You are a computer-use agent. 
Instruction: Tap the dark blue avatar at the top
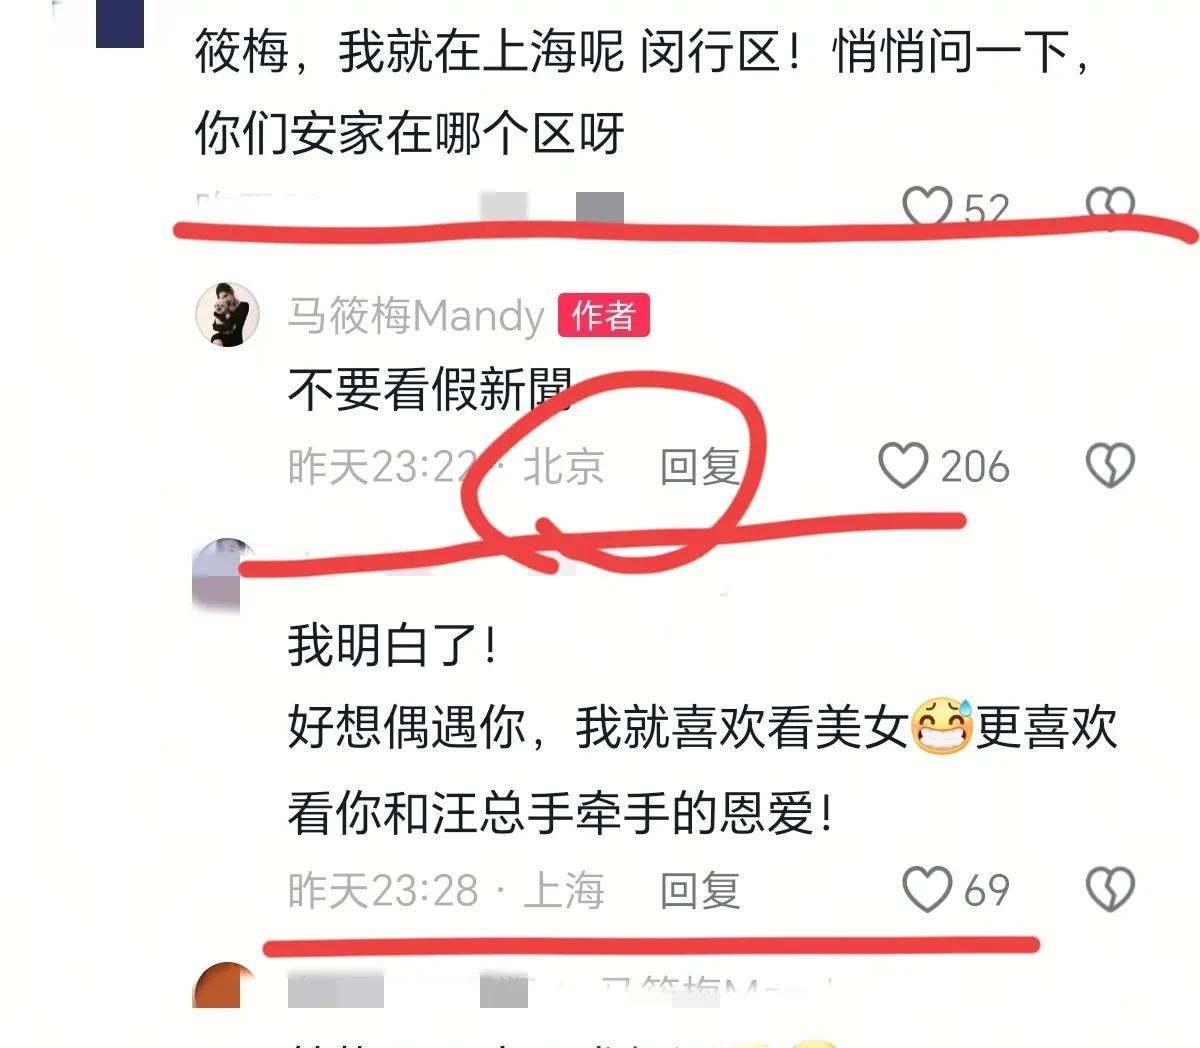120,24
